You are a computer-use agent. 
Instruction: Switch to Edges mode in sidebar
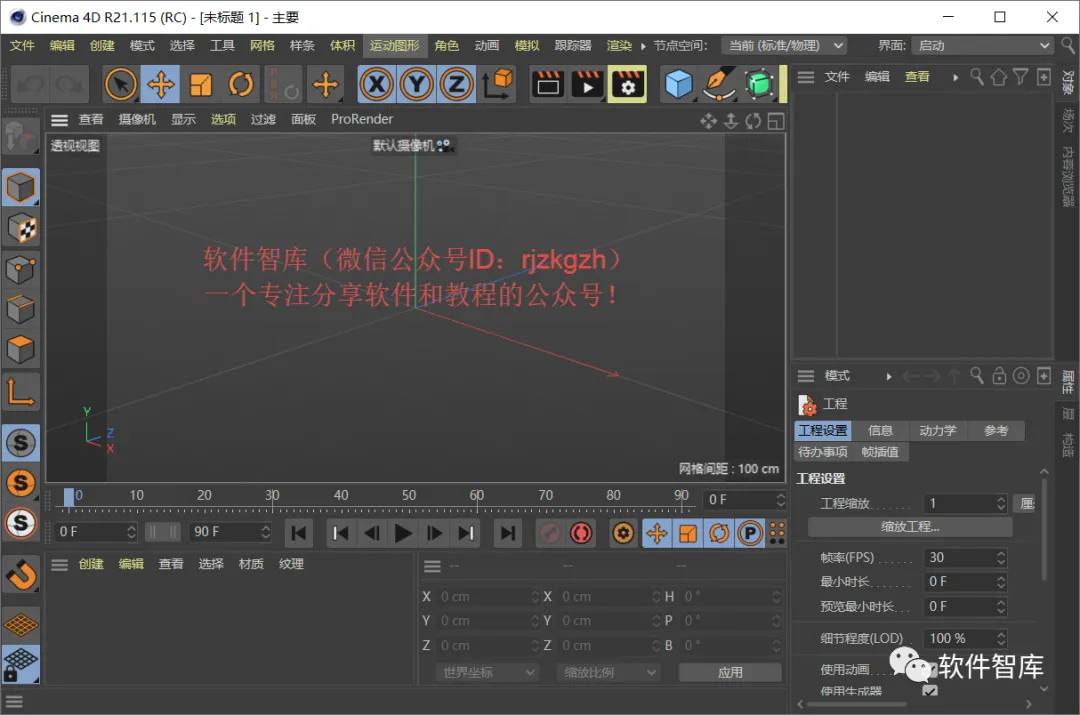pos(21,310)
